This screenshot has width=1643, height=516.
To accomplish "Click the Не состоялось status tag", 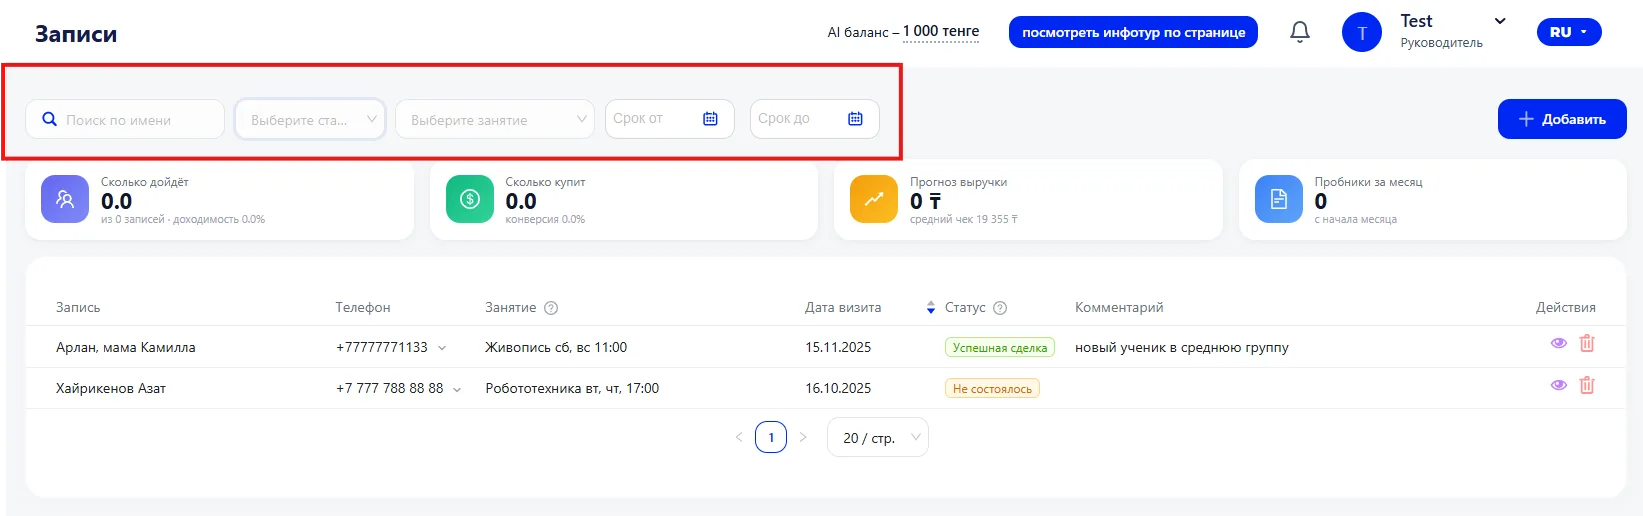I will [x=992, y=389].
